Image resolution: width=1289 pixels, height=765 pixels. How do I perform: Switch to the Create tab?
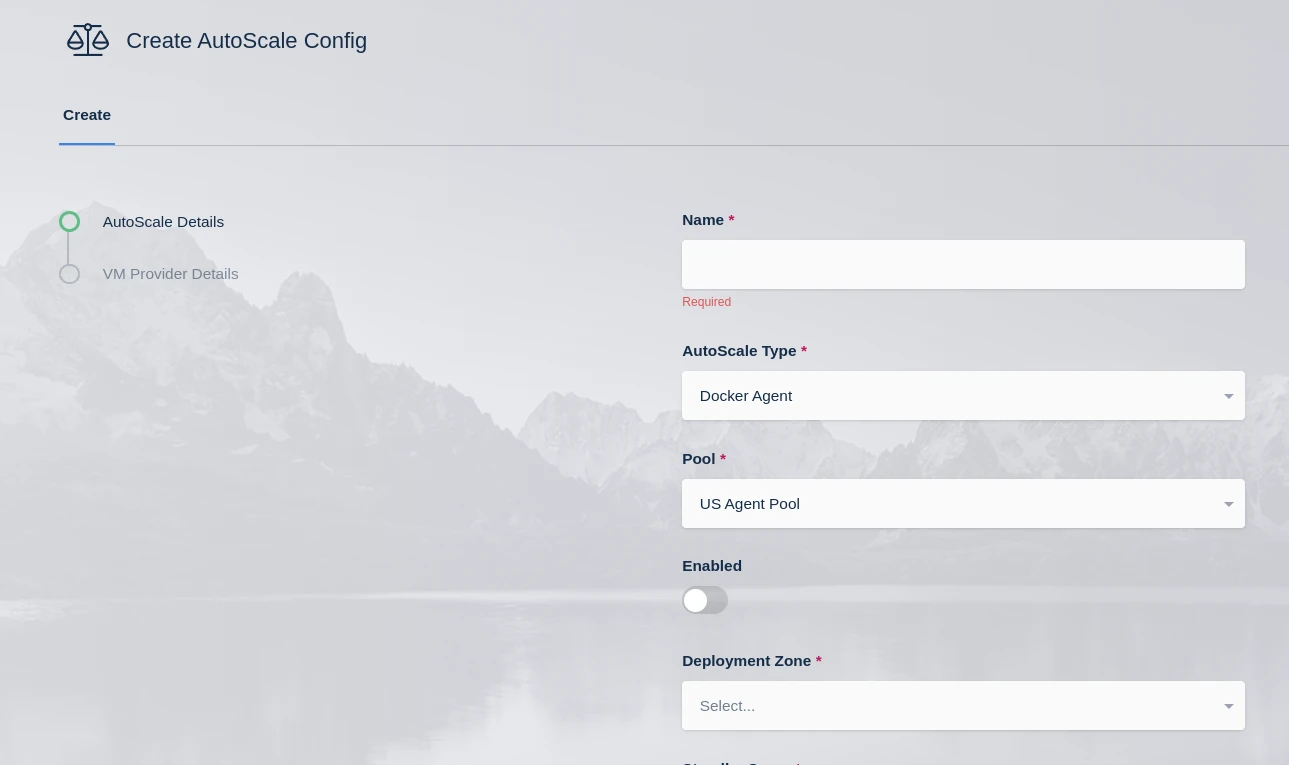point(87,115)
